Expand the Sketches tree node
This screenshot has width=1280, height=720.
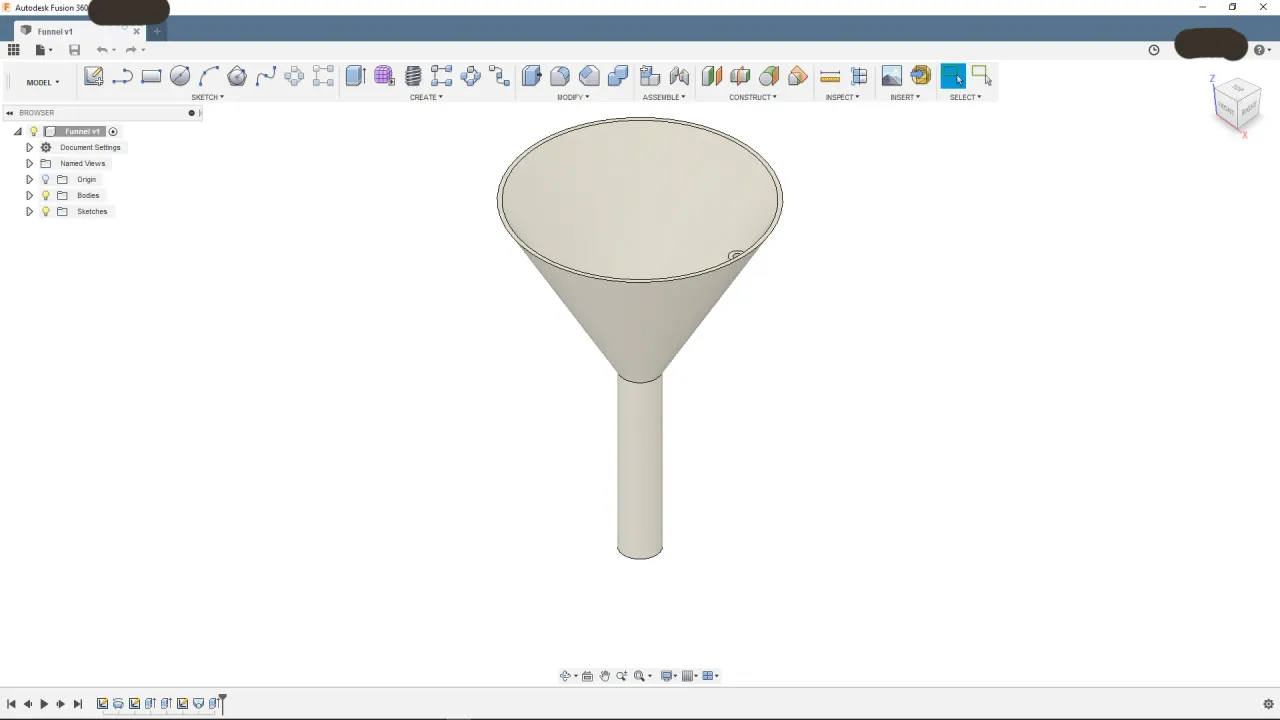(29, 211)
